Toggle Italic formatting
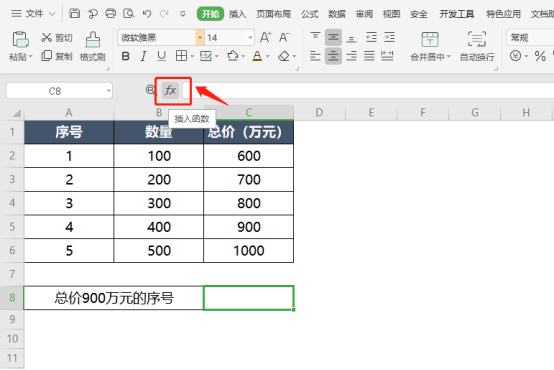The image size is (554, 370). point(143,56)
